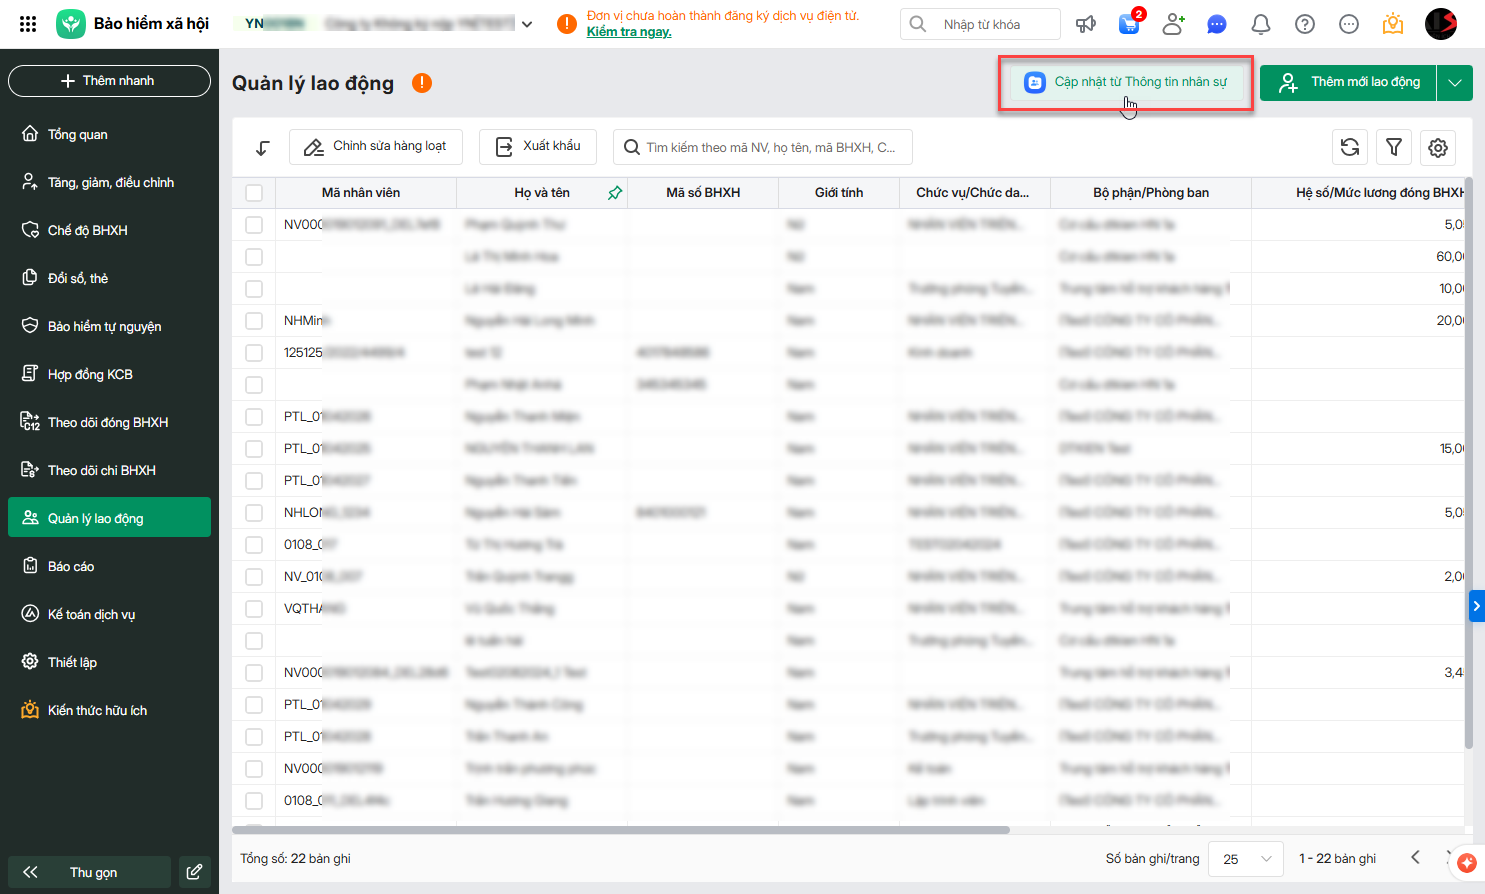Go to Tăng, giảm, điều chỉnh menu
Image resolution: width=1485 pixels, height=894 pixels.
coord(110,182)
